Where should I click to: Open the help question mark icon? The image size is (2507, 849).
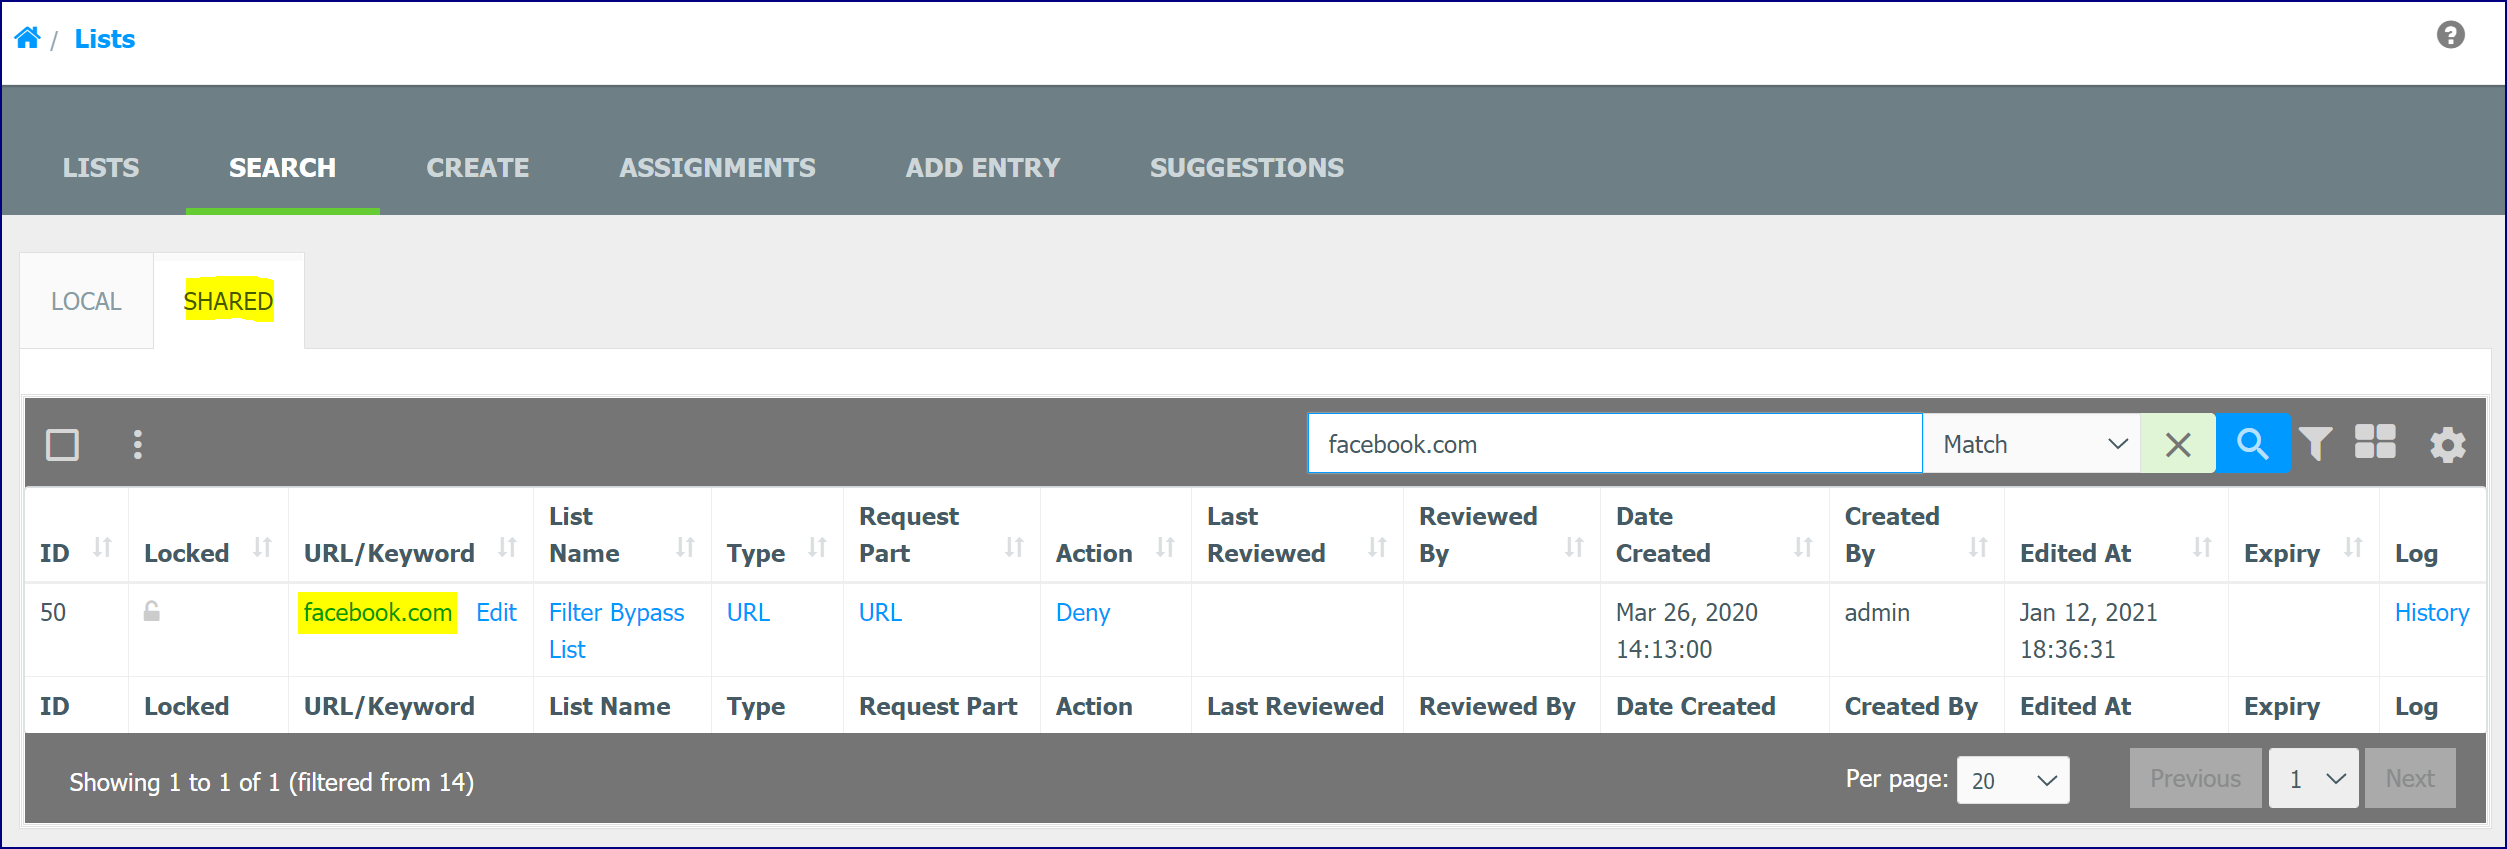point(2450,35)
